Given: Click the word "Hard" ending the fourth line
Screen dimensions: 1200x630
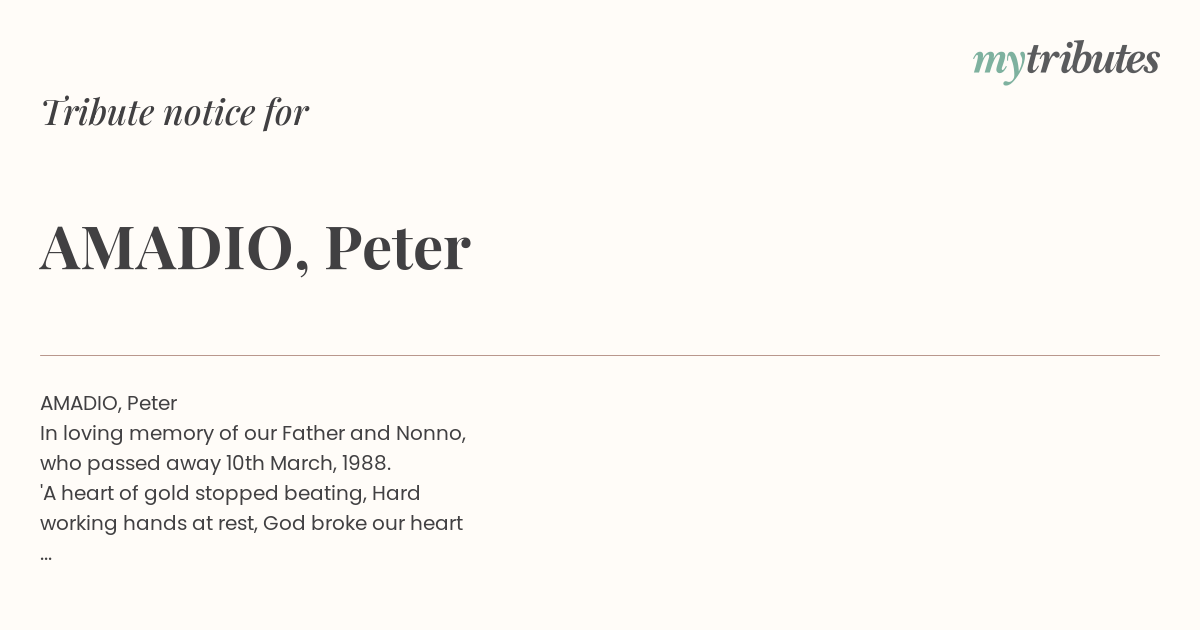Looking at the screenshot, I should coord(396,493).
